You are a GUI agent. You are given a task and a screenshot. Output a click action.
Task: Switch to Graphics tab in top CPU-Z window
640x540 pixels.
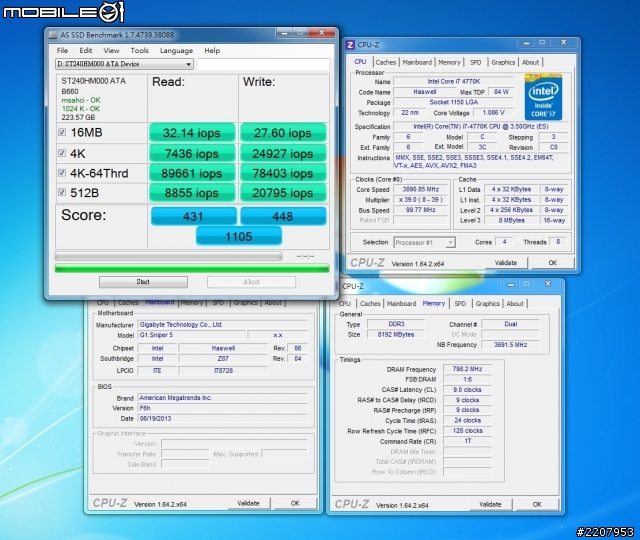tap(503, 62)
